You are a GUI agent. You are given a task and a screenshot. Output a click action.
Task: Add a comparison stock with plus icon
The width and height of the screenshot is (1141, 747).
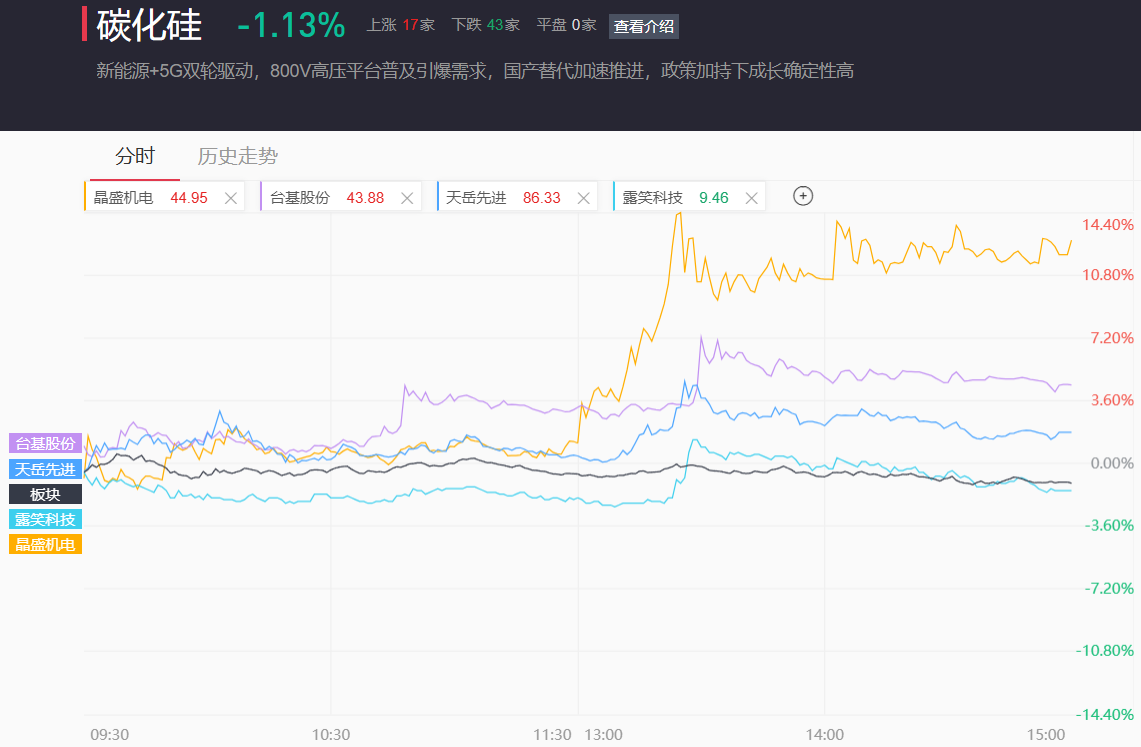(x=802, y=196)
